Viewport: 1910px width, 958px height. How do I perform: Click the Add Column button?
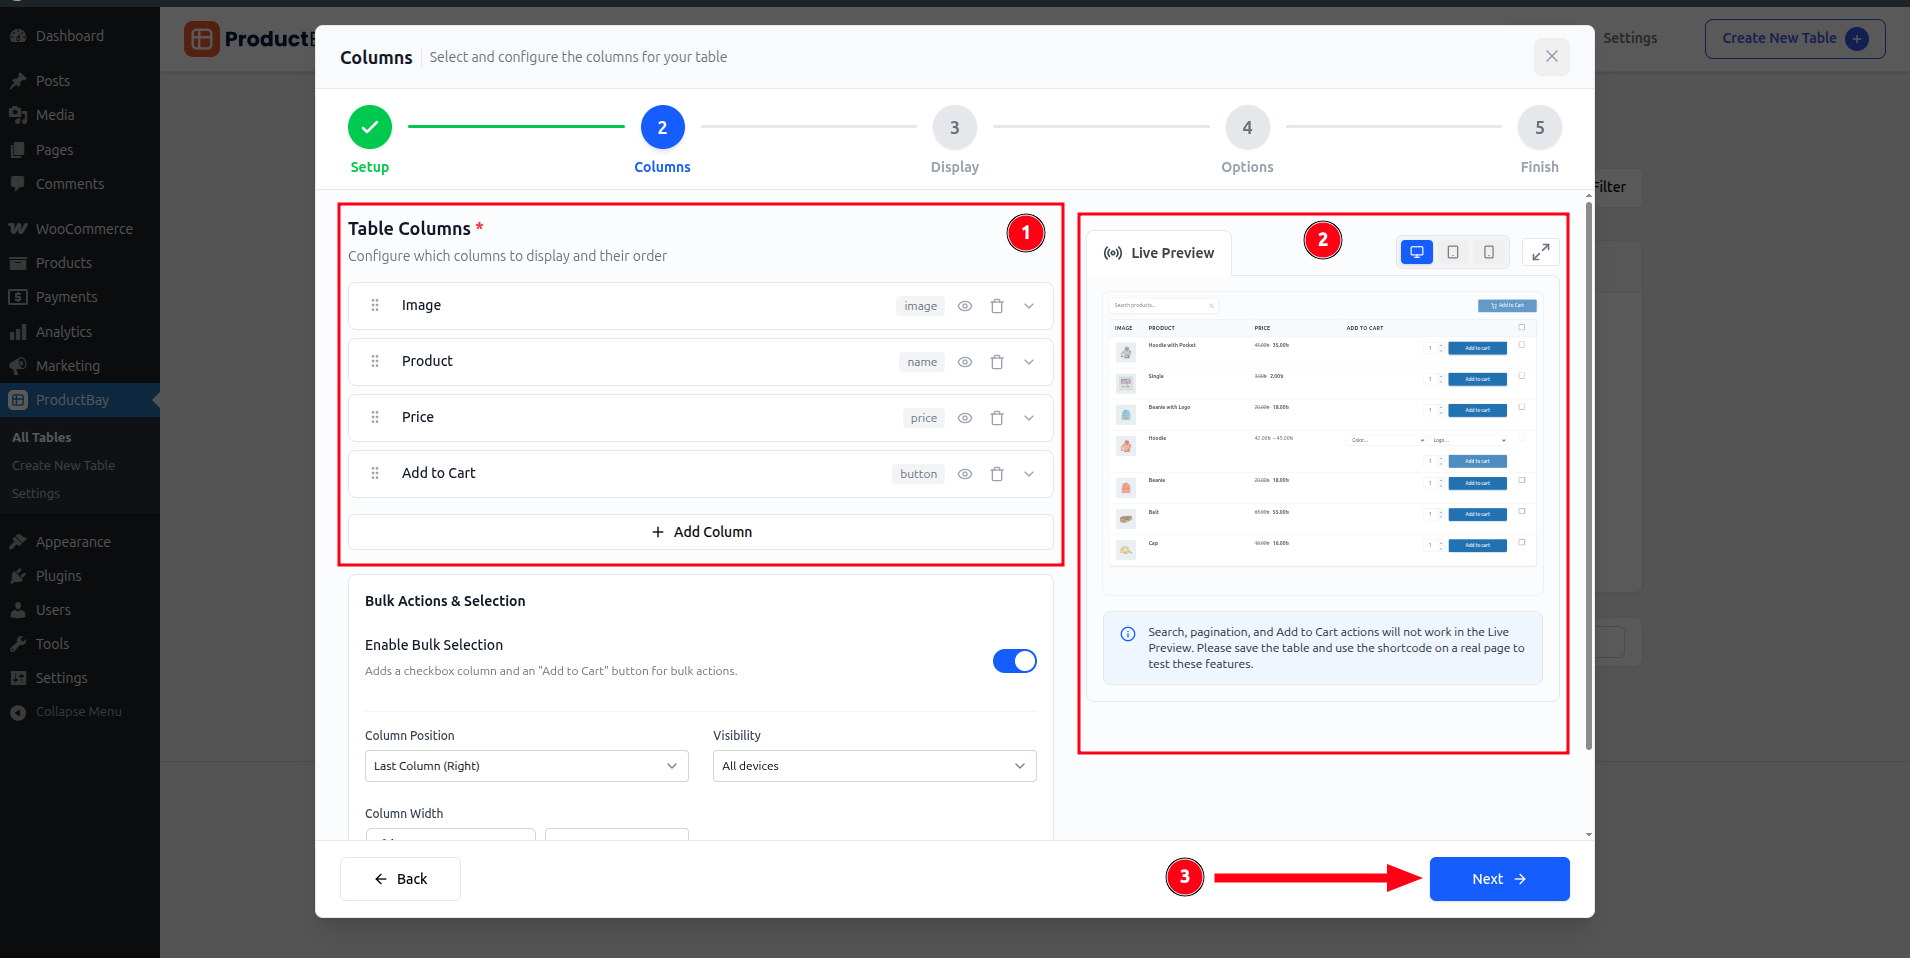(700, 532)
